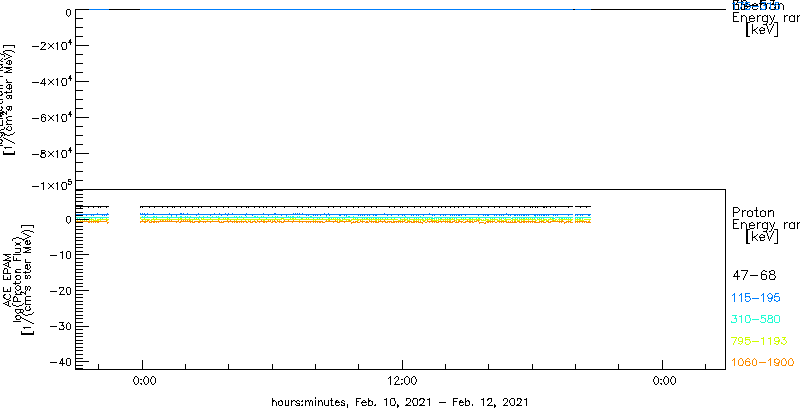Click the yellow 795-1193 legend entry
The image size is (800, 410).
[x=760, y=341]
